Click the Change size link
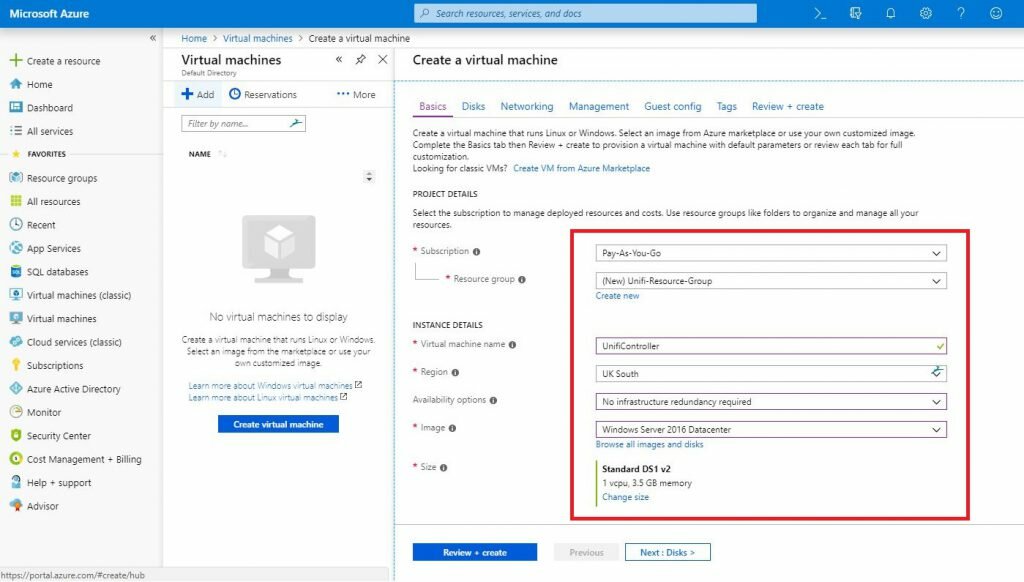This screenshot has width=1024, height=582. pos(626,497)
